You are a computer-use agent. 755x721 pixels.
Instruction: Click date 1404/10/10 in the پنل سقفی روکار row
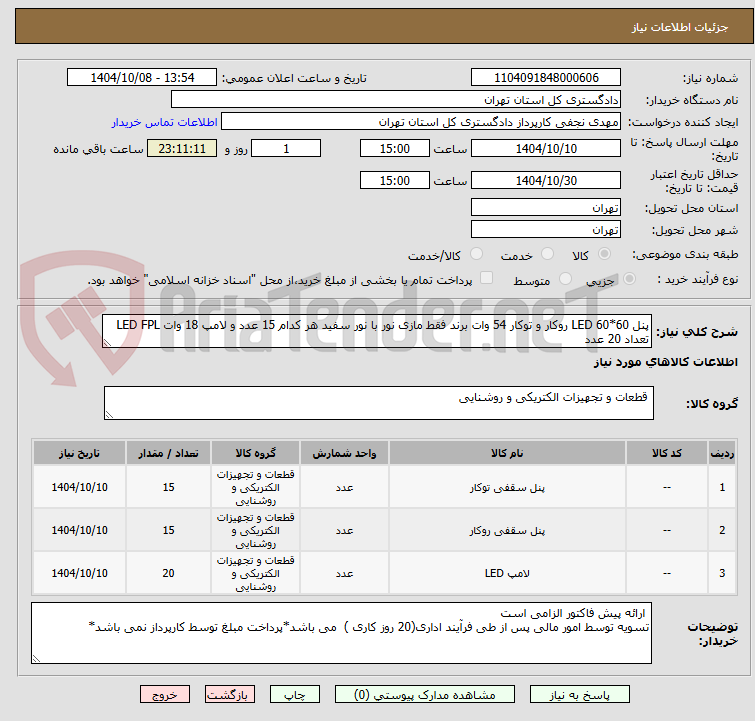click(79, 530)
